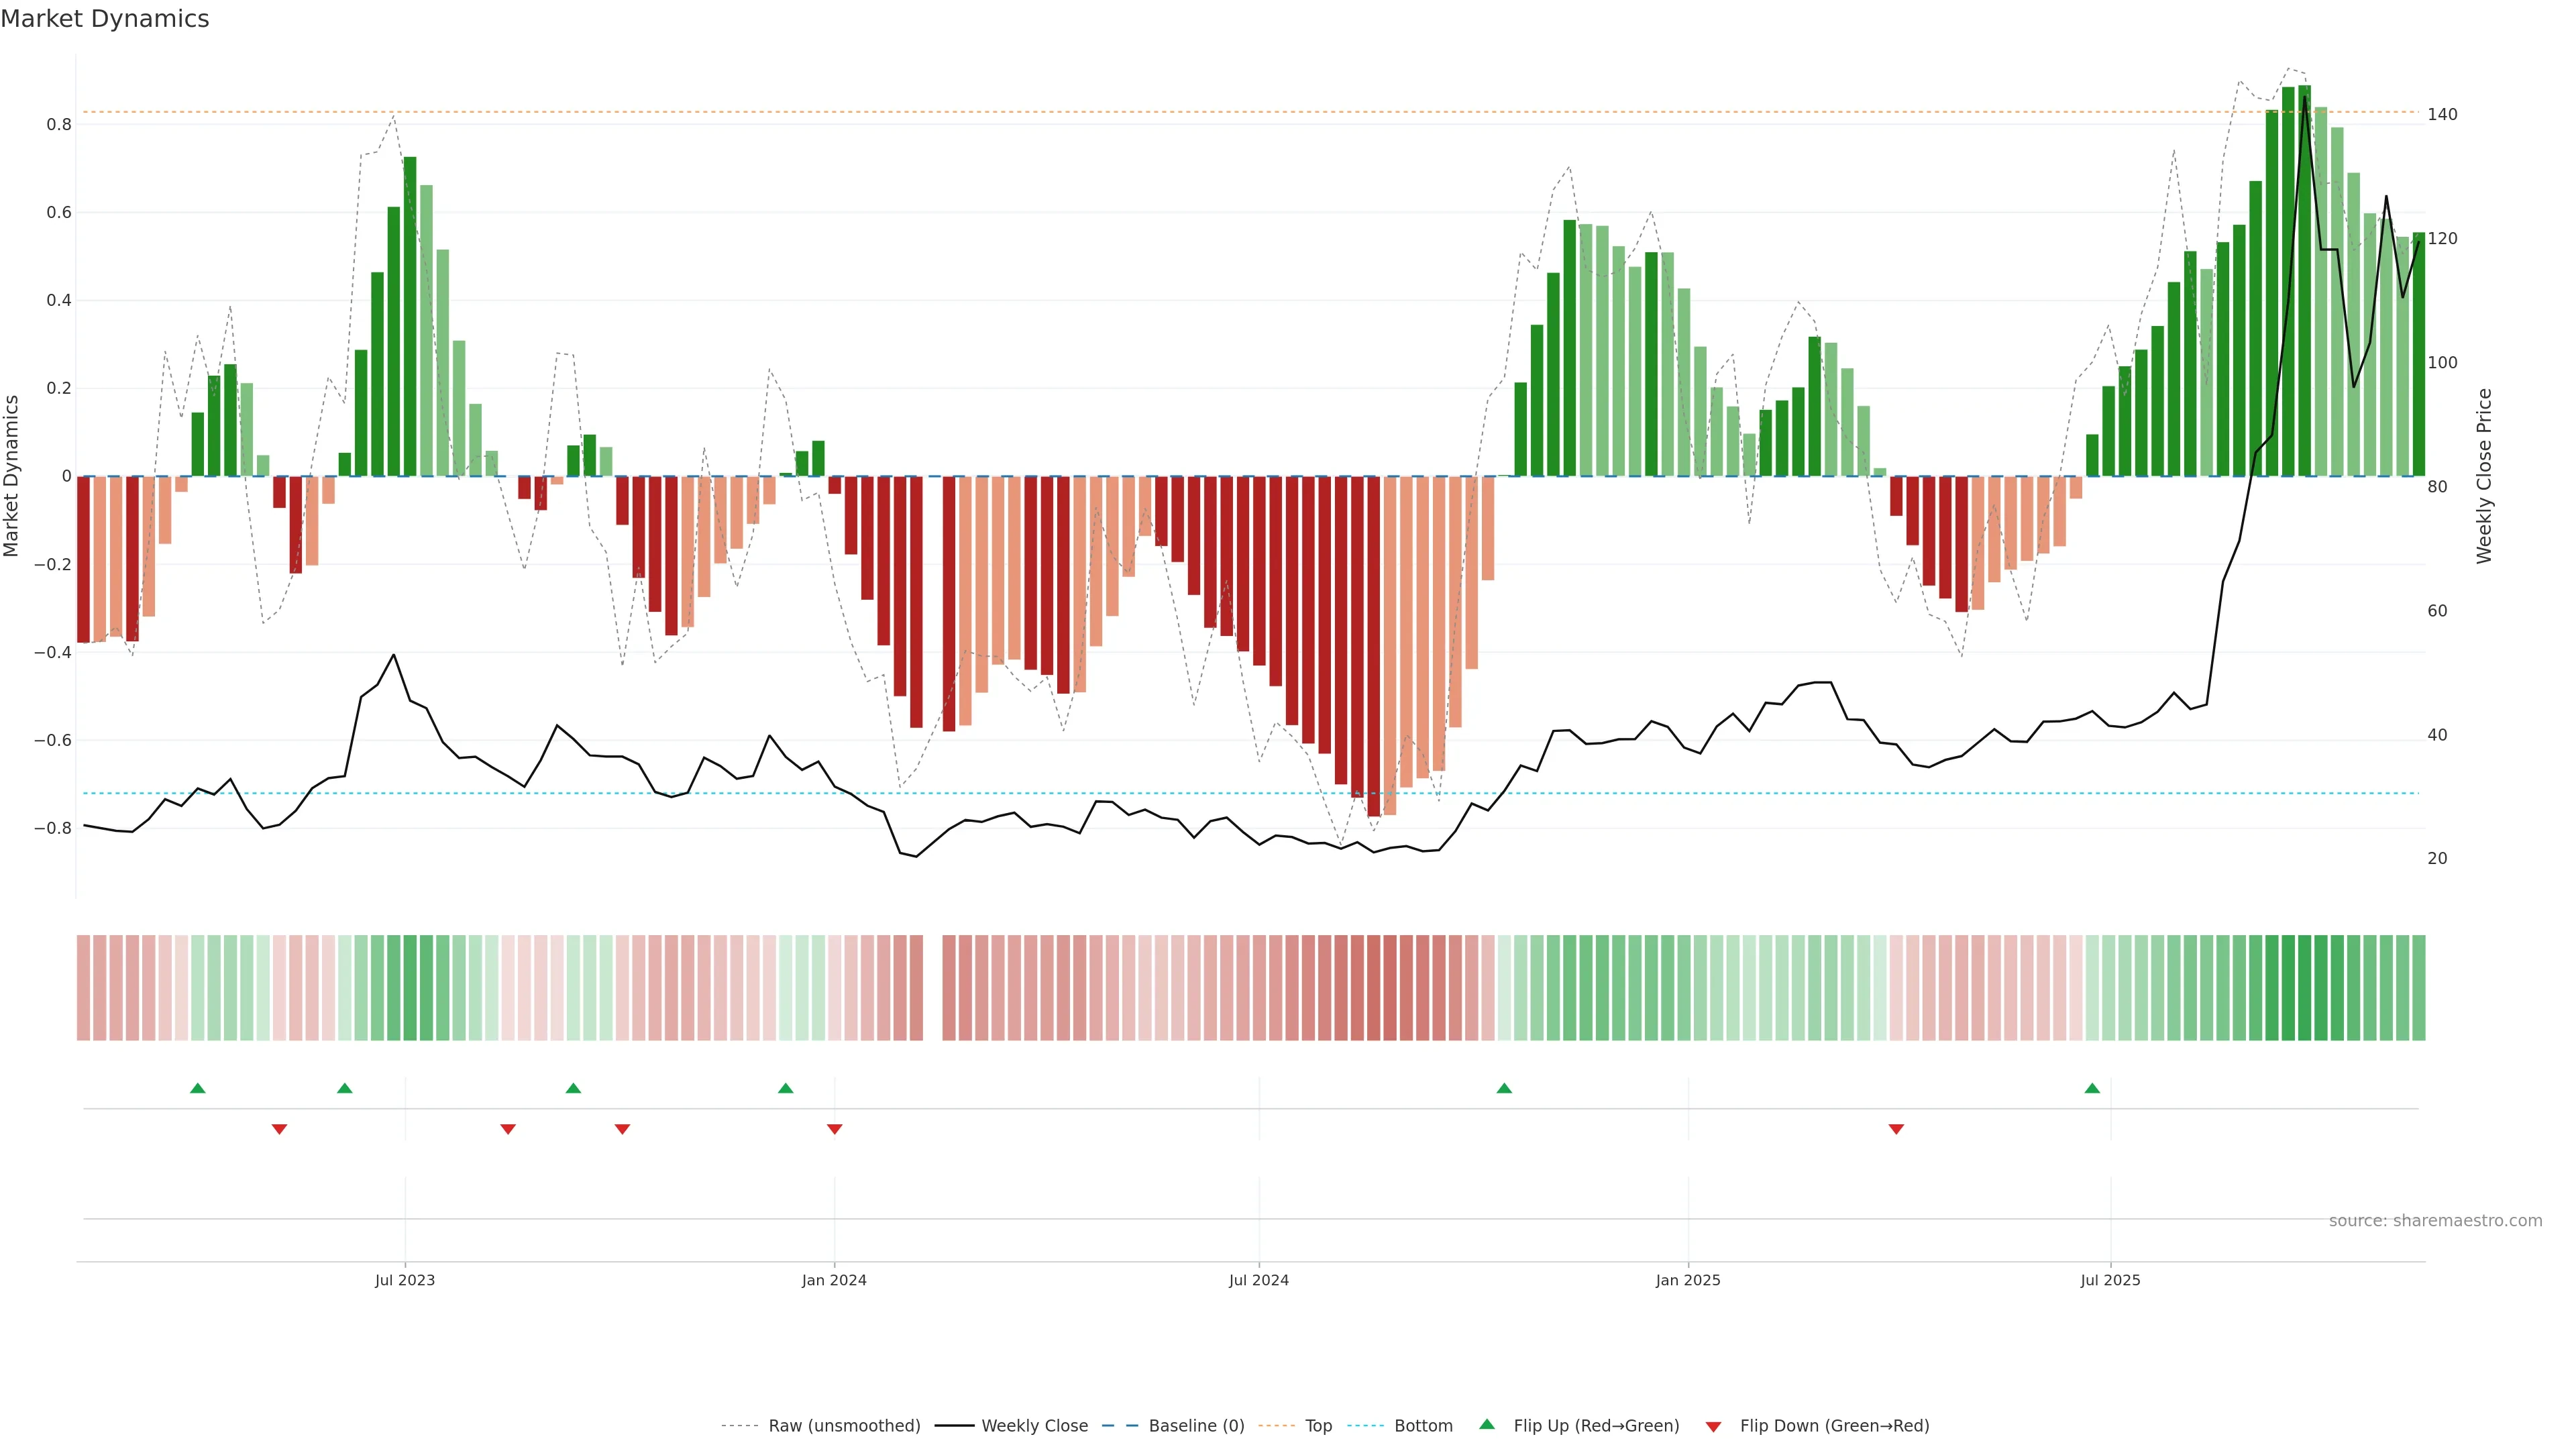This screenshot has width=2576, height=1449.
Task: Click the source: sharemaestro.com text
Action: point(2435,1220)
